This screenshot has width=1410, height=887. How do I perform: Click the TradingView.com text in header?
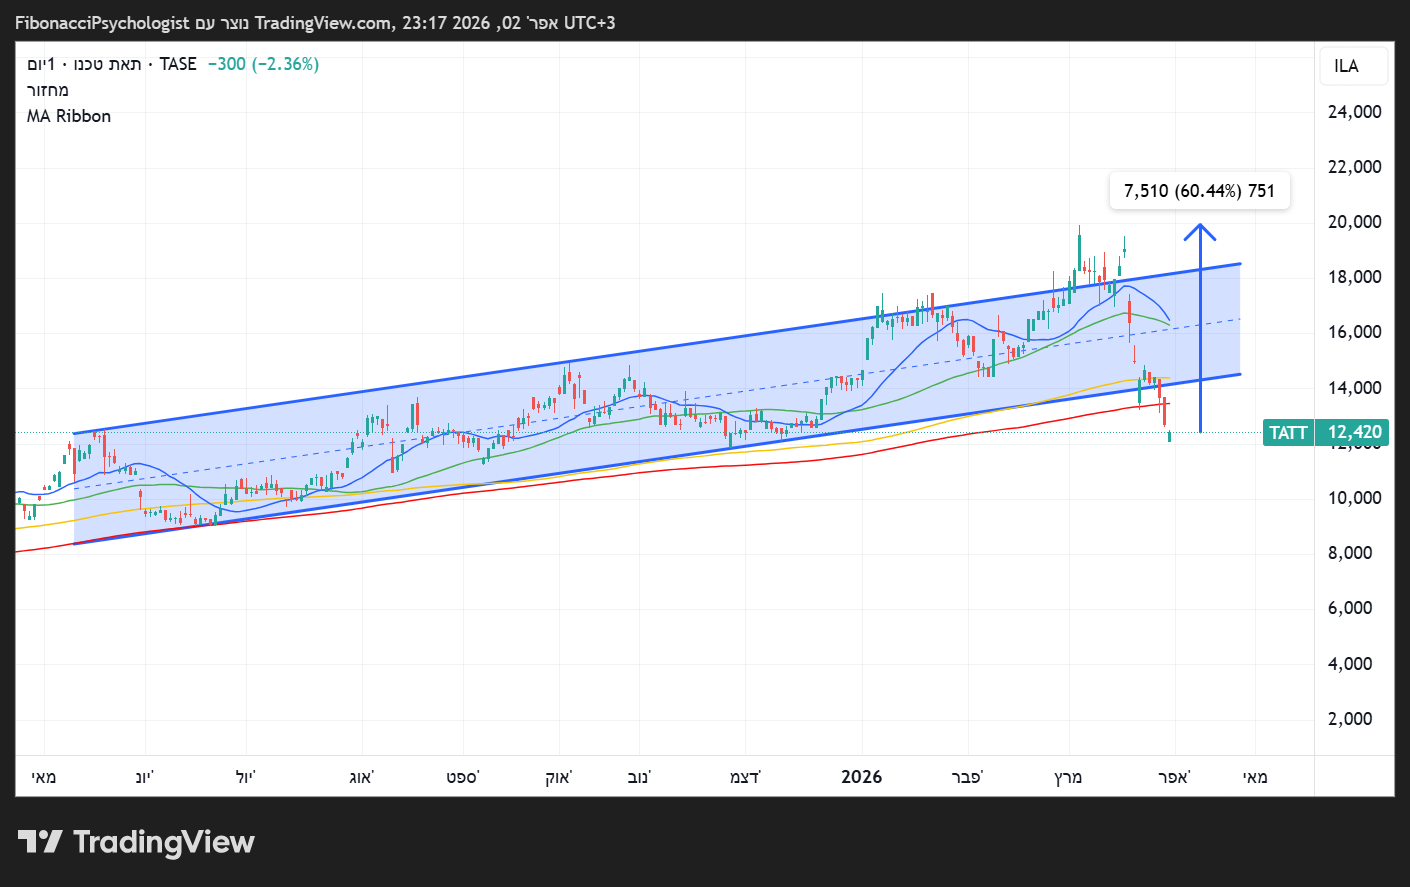pyautogui.click(x=324, y=23)
